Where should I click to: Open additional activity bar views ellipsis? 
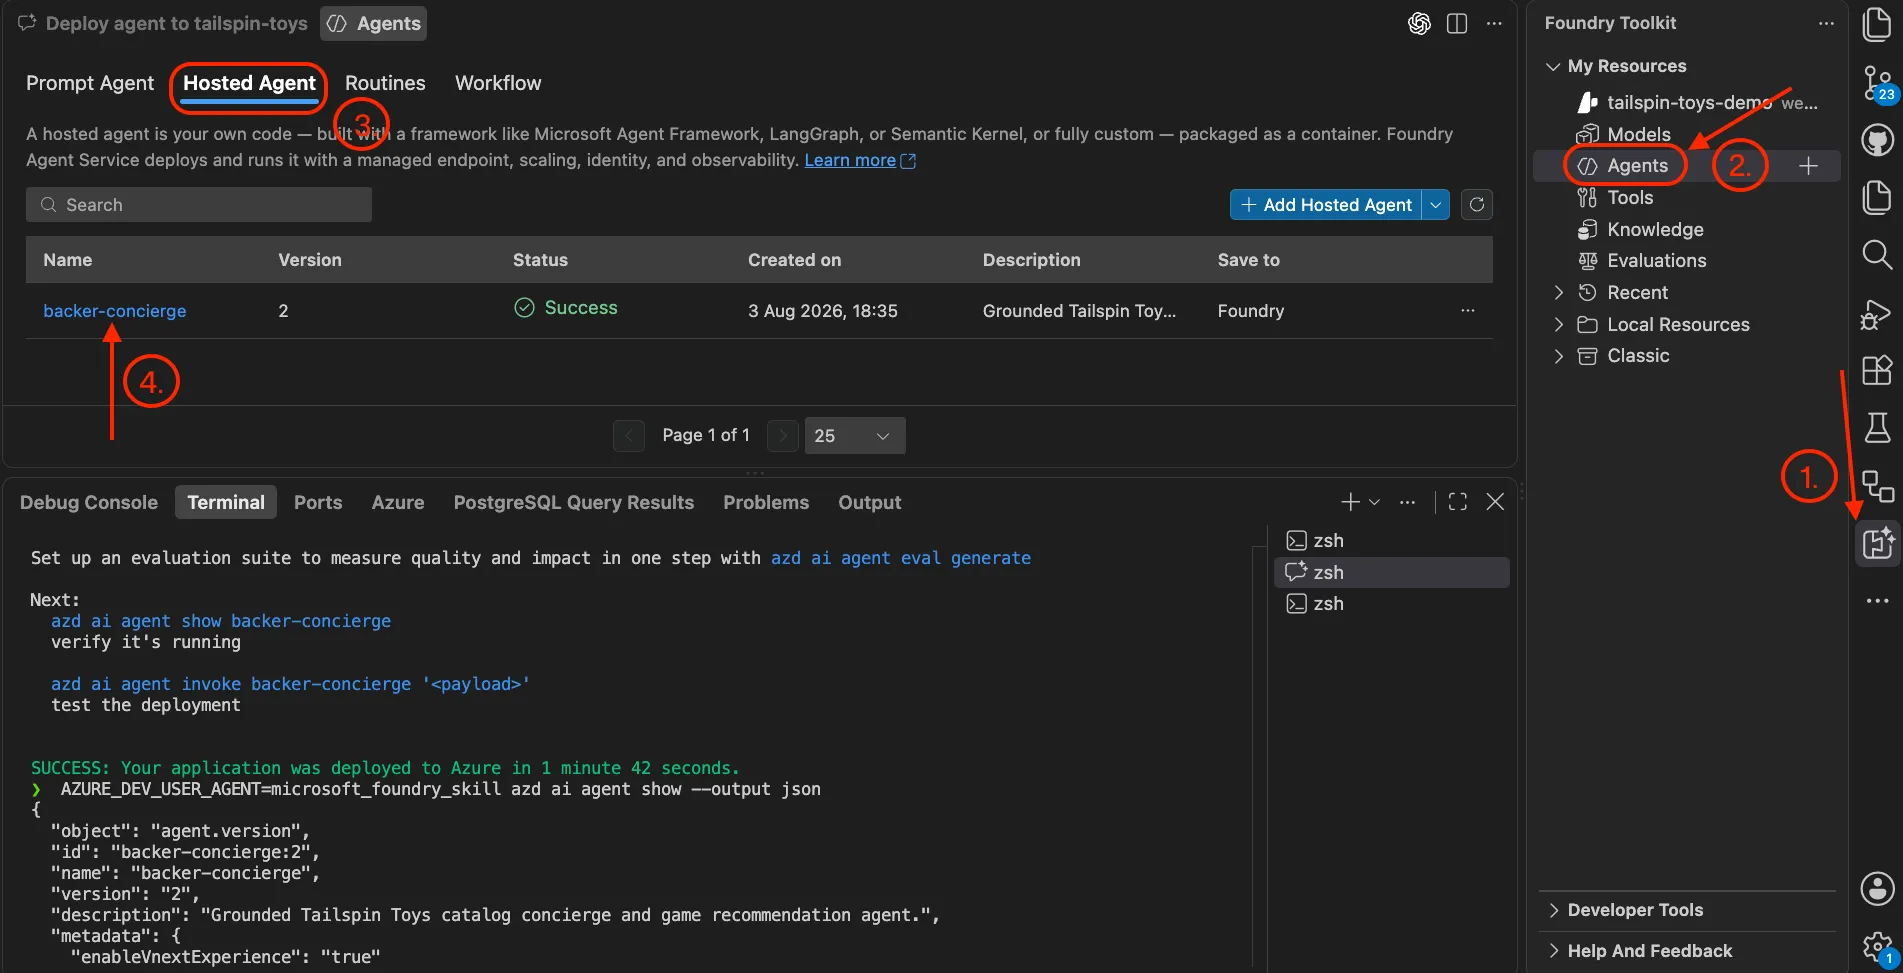[1877, 601]
